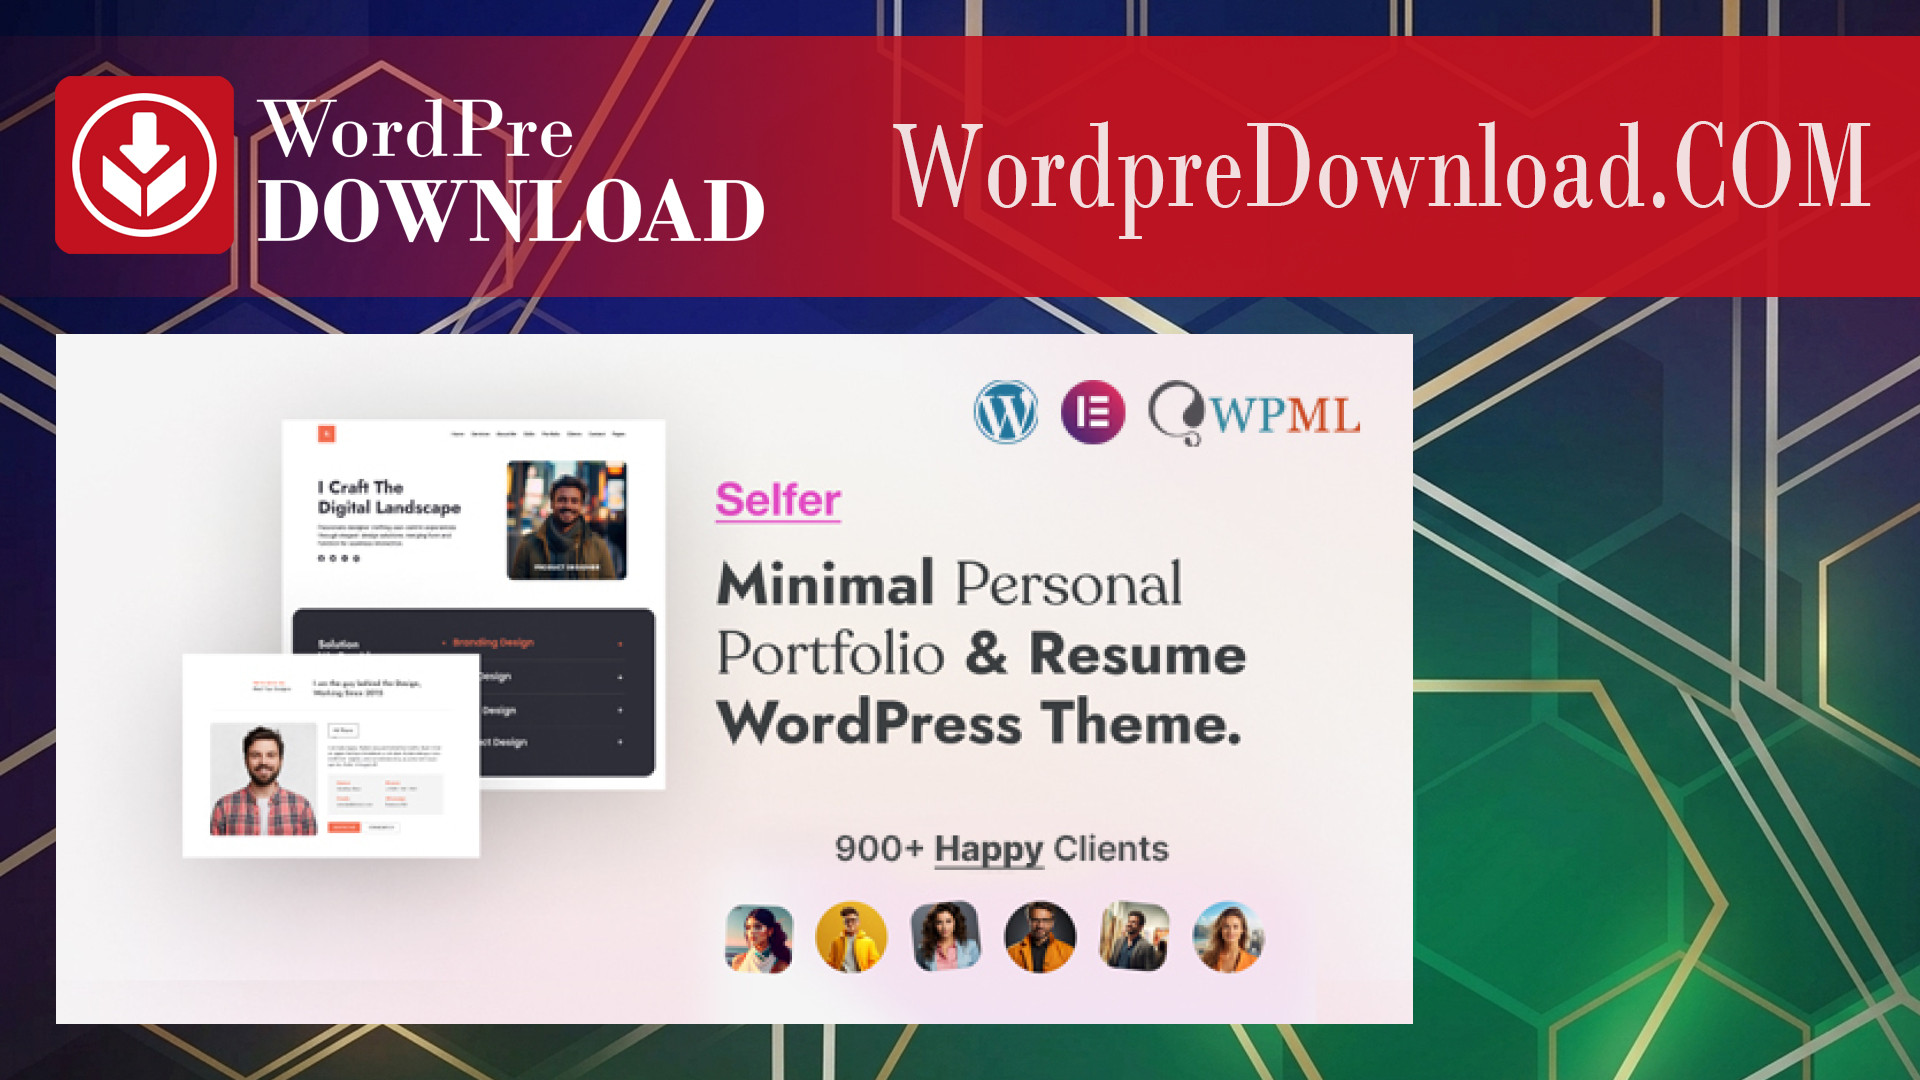Click the 'WordPress Theme.' heading line
This screenshot has width=1920, height=1080.
coord(979,723)
